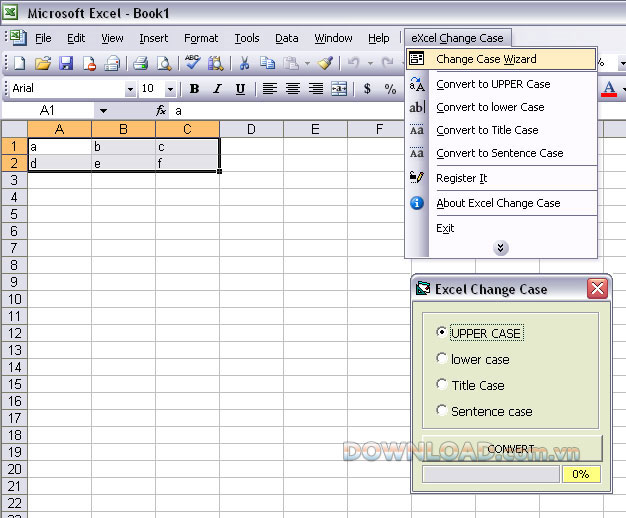
Task: Toggle Underline formatting
Action: (240, 89)
